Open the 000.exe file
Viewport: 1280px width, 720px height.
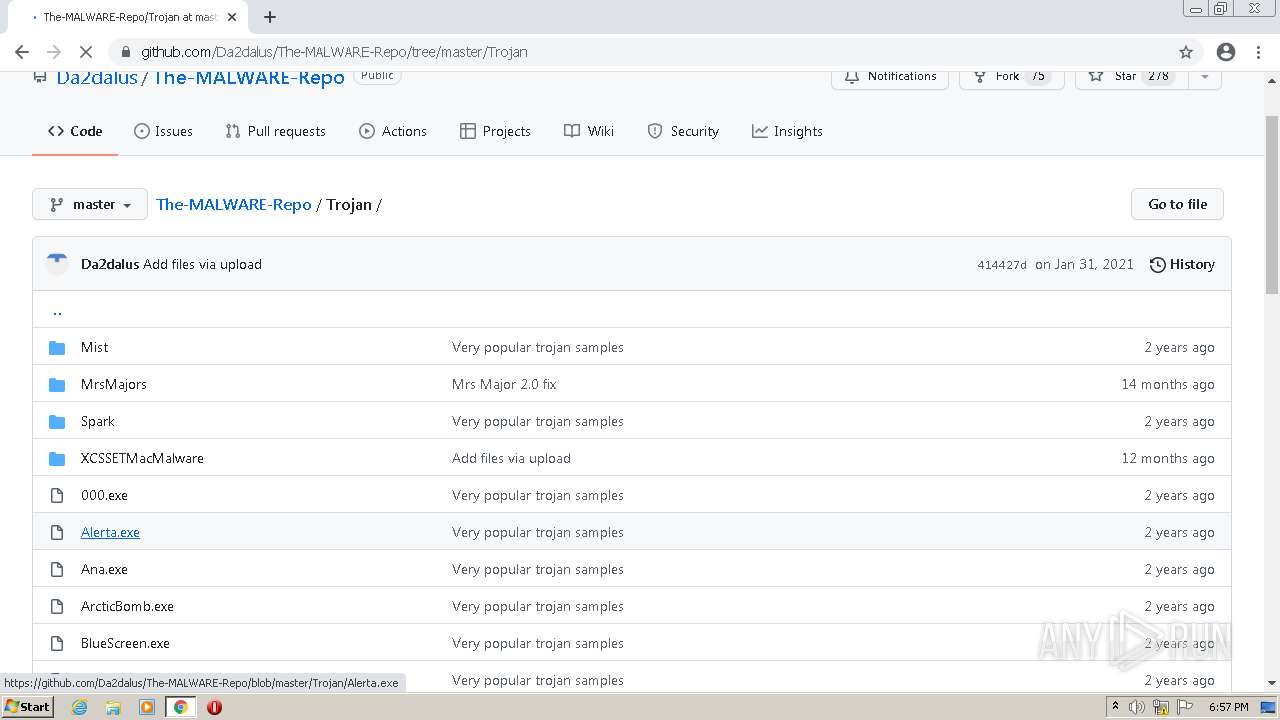pos(104,495)
